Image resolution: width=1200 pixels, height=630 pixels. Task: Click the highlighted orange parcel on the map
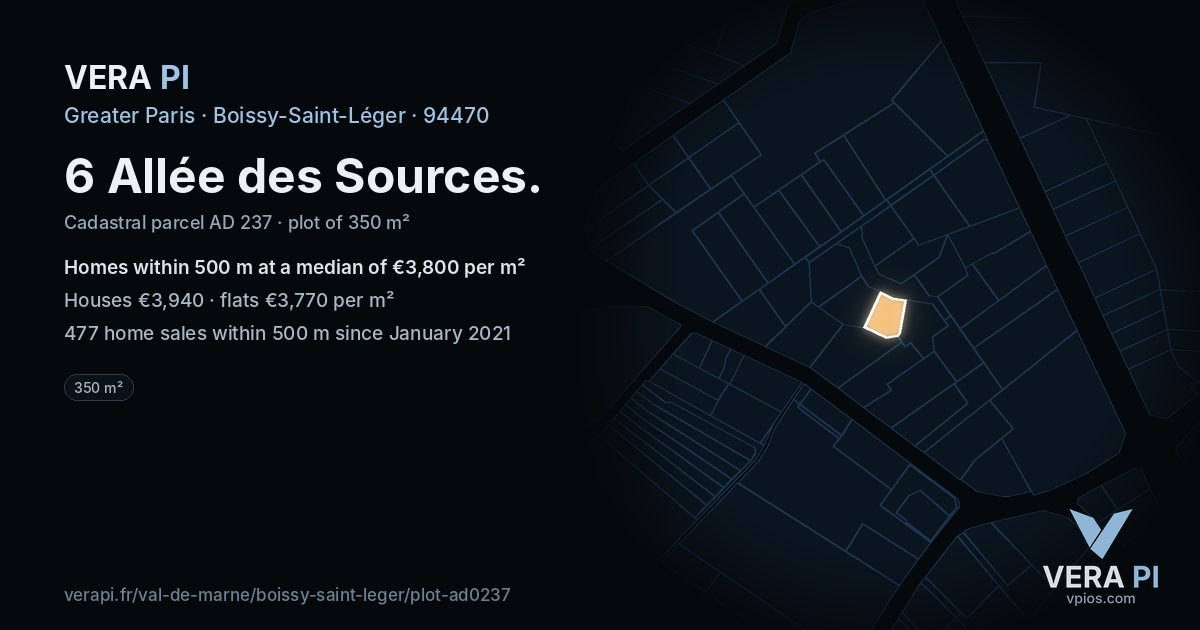pos(885,316)
